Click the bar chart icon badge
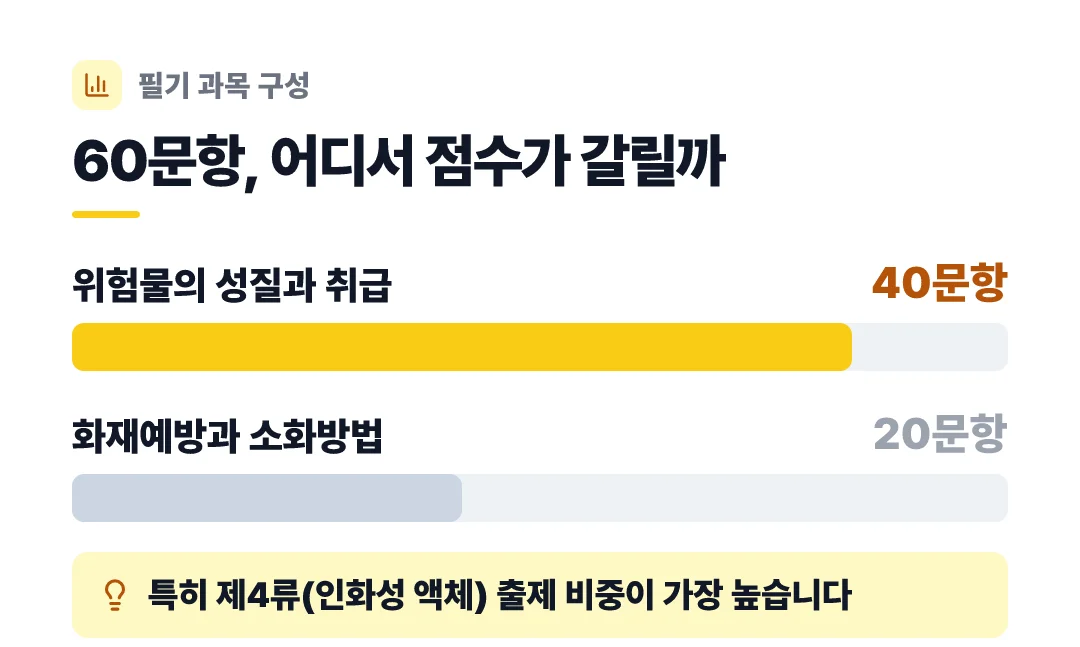 coord(97,85)
